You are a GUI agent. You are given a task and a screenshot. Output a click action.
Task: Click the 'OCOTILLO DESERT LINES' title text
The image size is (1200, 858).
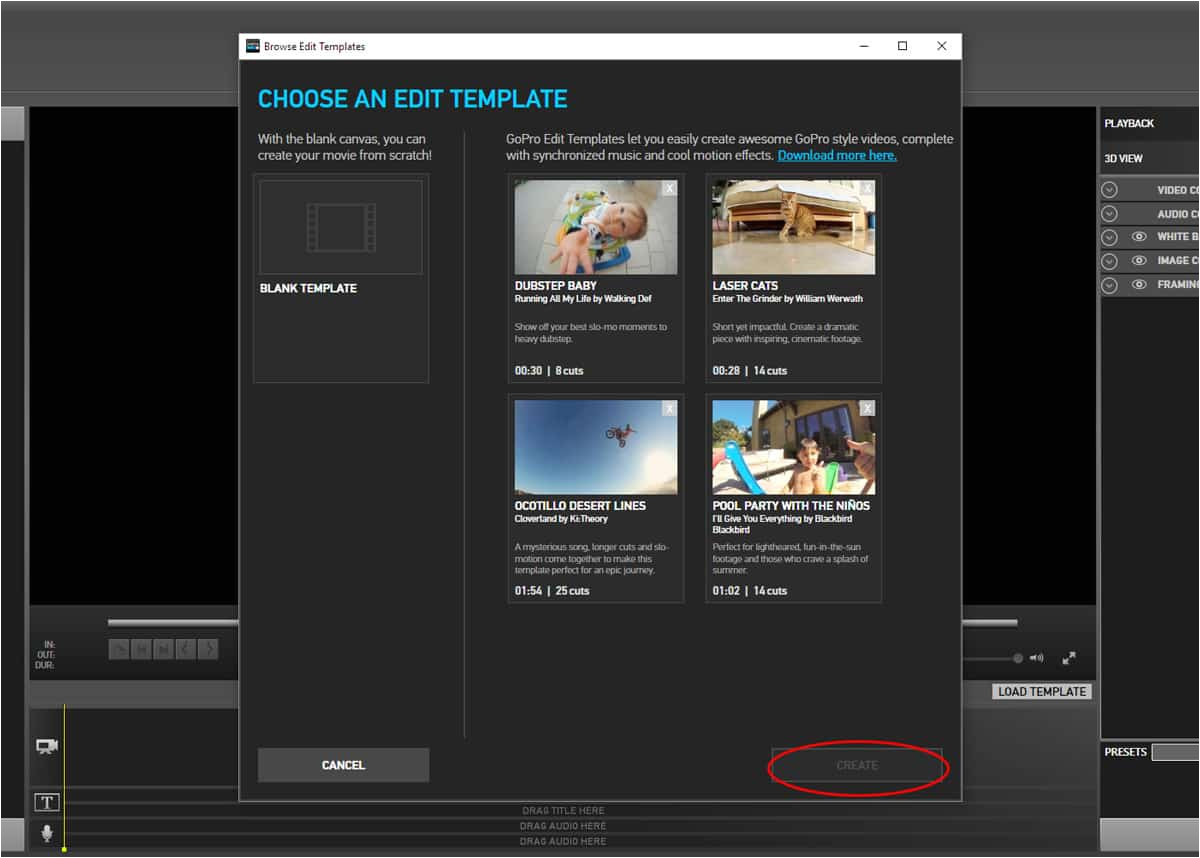click(x=580, y=506)
